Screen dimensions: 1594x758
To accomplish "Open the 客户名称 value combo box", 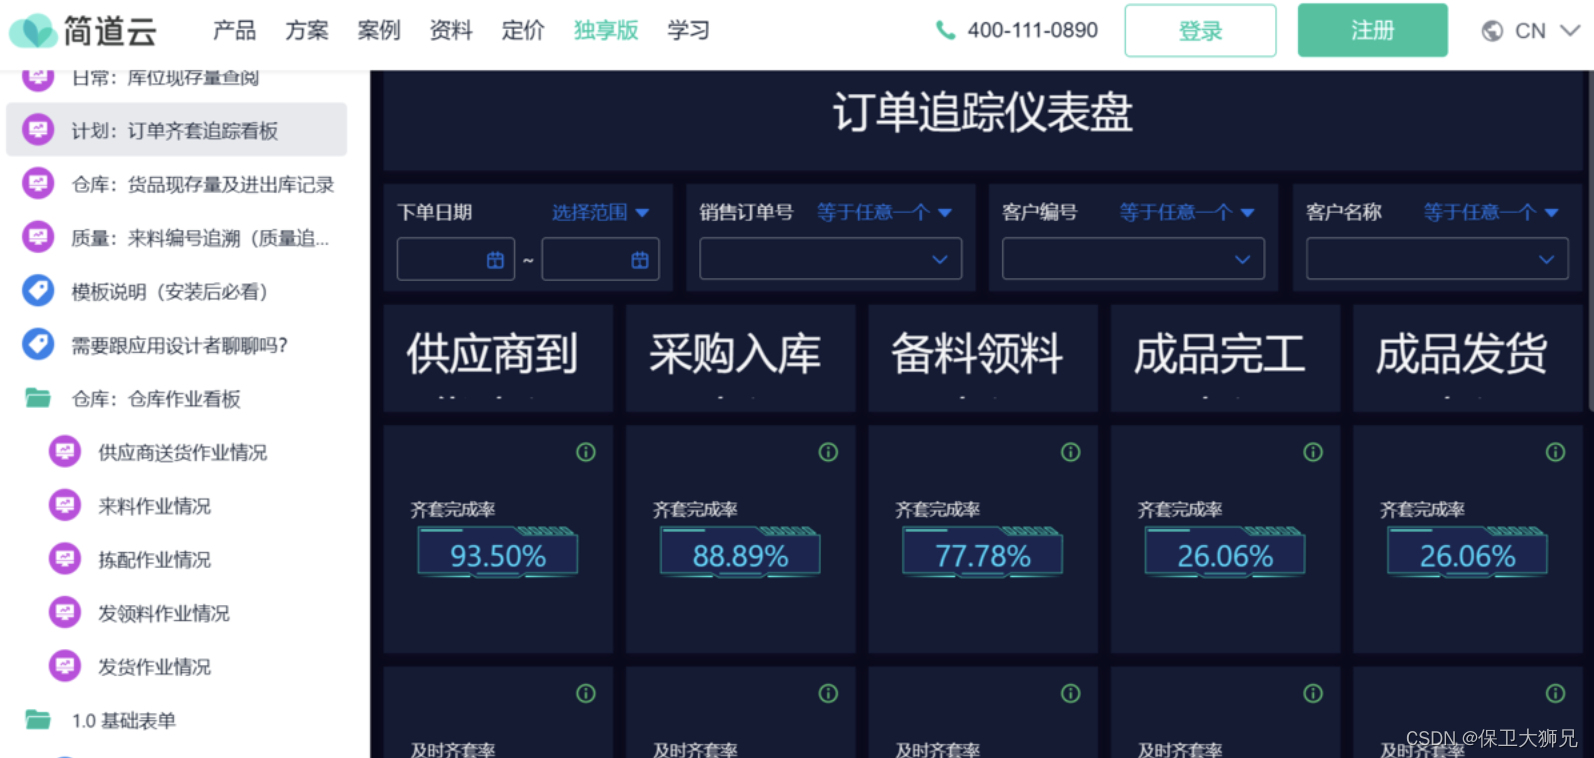I will [x=1437, y=259].
